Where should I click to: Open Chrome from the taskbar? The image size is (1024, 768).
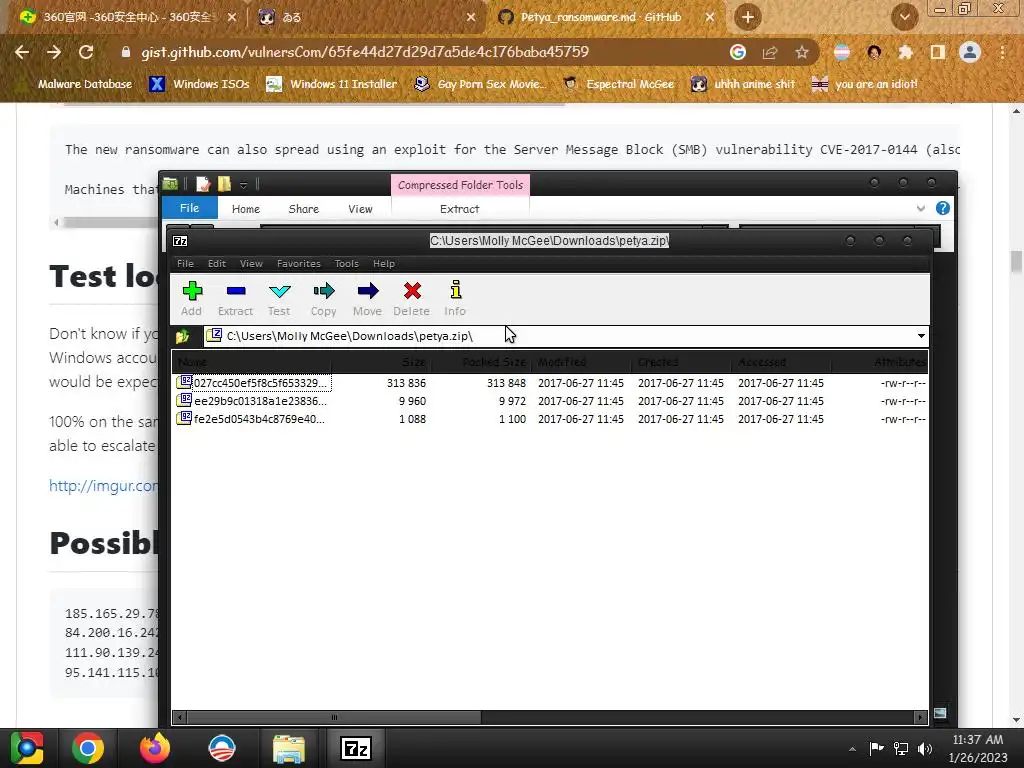click(88, 748)
